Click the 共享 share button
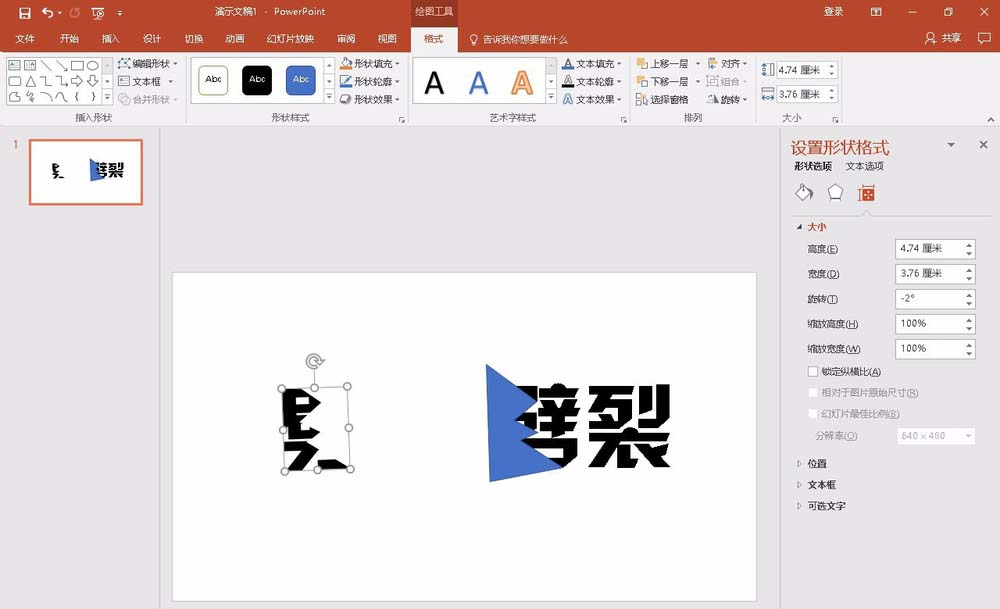 (x=943, y=38)
